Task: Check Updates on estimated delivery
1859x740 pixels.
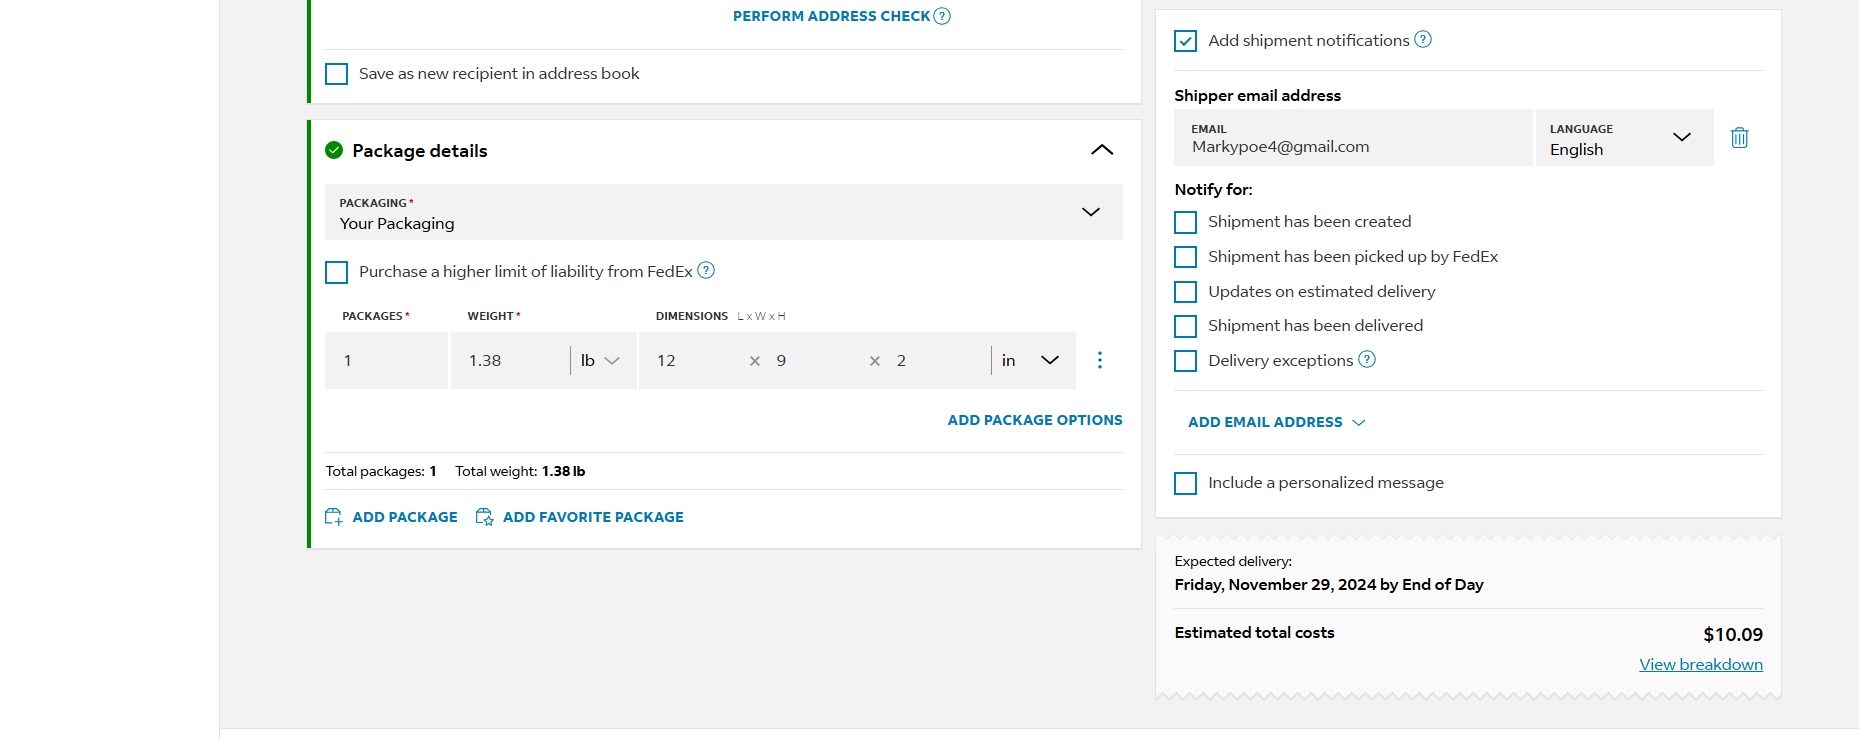Action: [x=1186, y=292]
